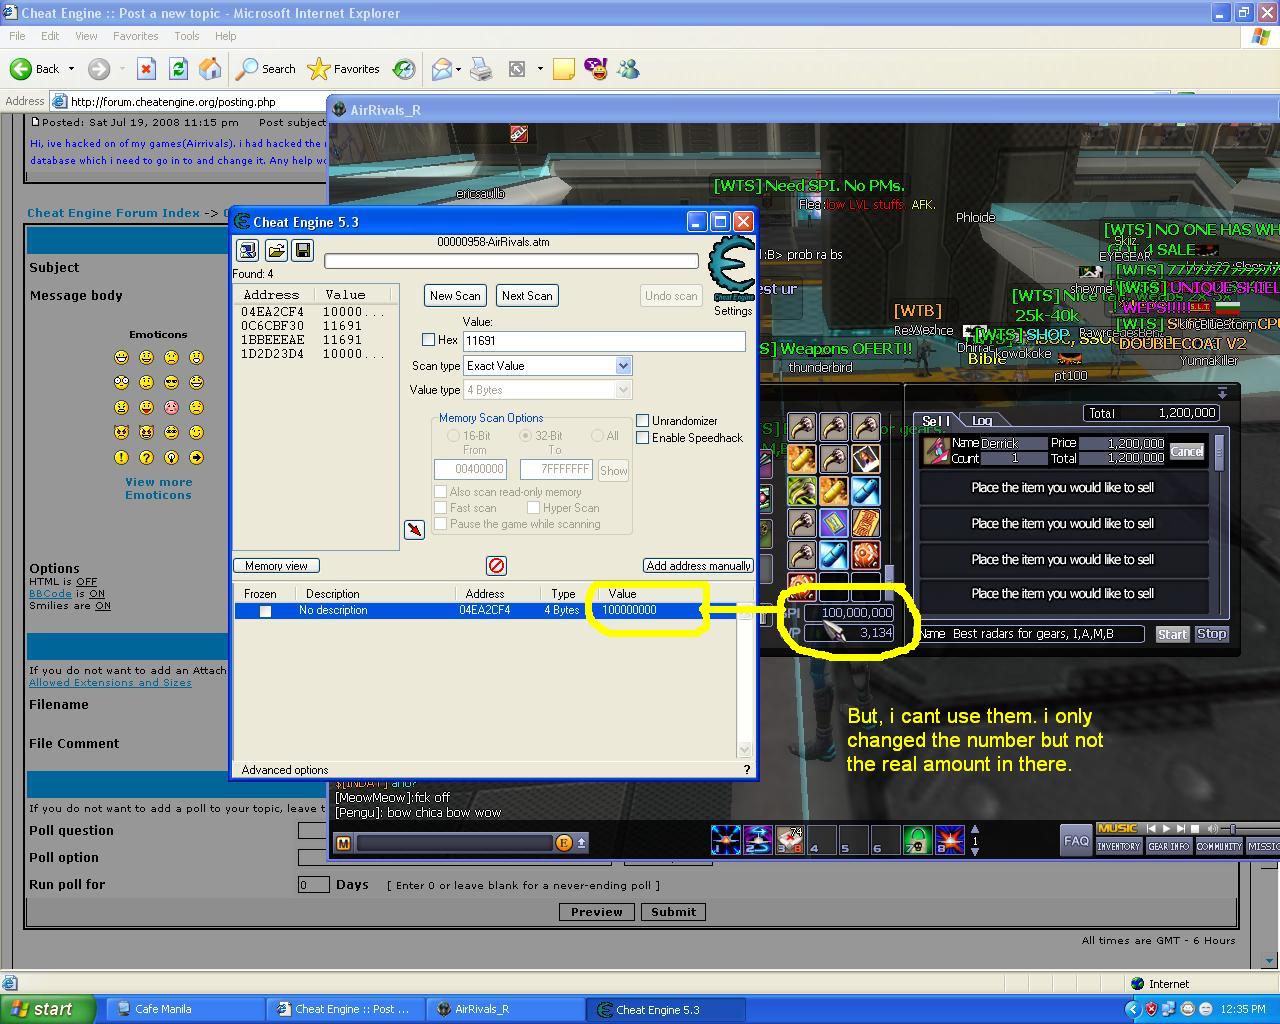Check Also scan read-only memory

[x=440, y=492]
